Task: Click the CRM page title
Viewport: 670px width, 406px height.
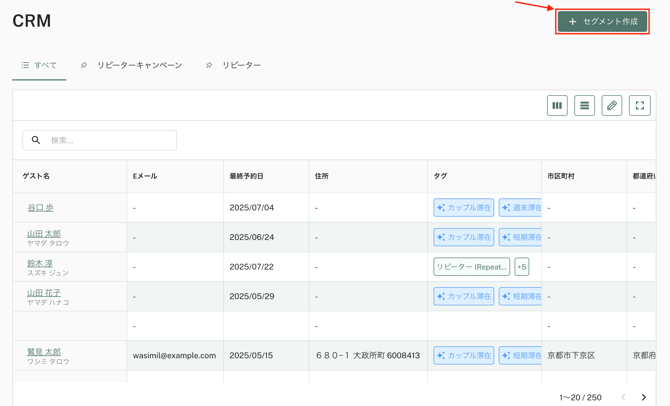Action: (32, 21)
